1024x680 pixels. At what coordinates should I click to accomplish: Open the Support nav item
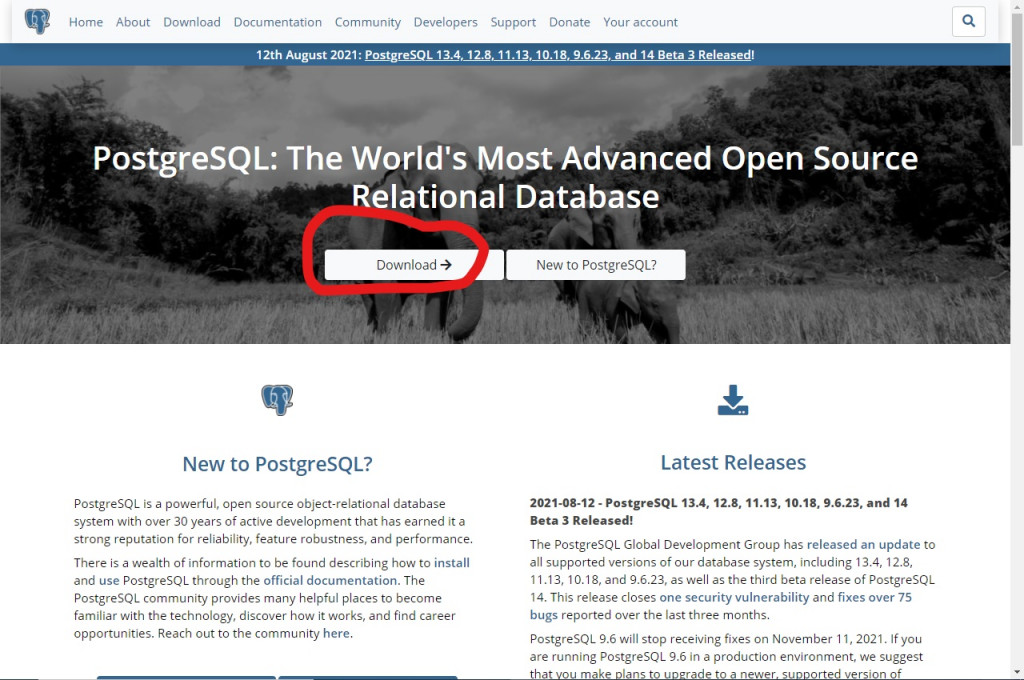coord(513,22)
